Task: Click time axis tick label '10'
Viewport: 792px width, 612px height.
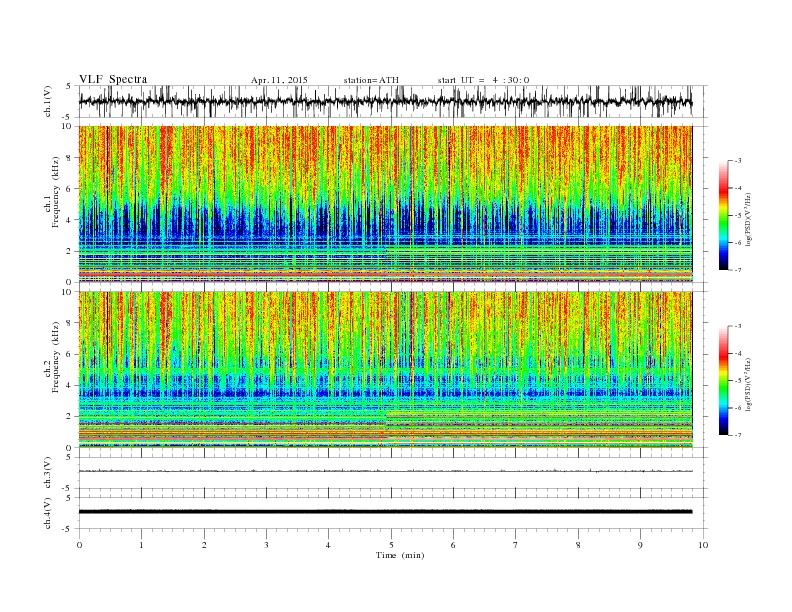Action: pos(703,545)
